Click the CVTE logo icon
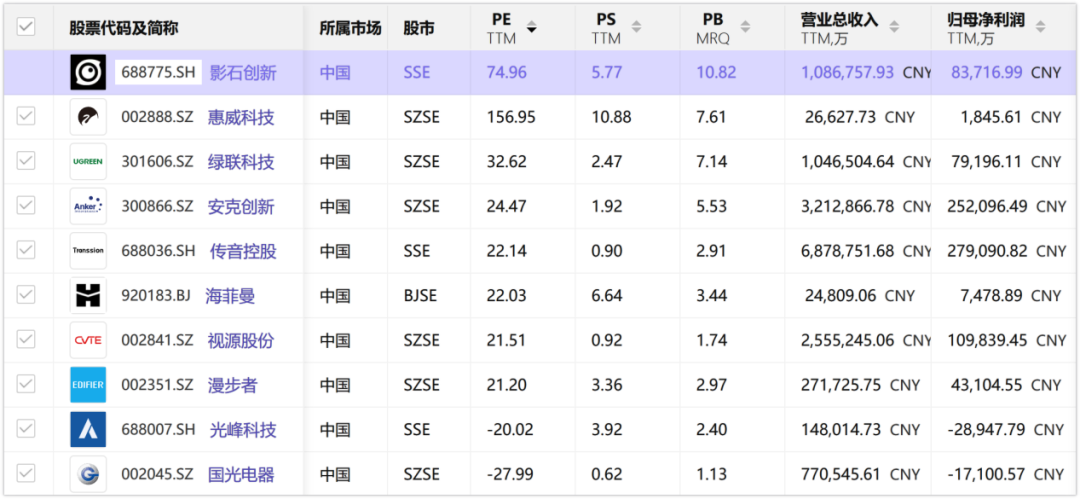 [x=88, y=340]
